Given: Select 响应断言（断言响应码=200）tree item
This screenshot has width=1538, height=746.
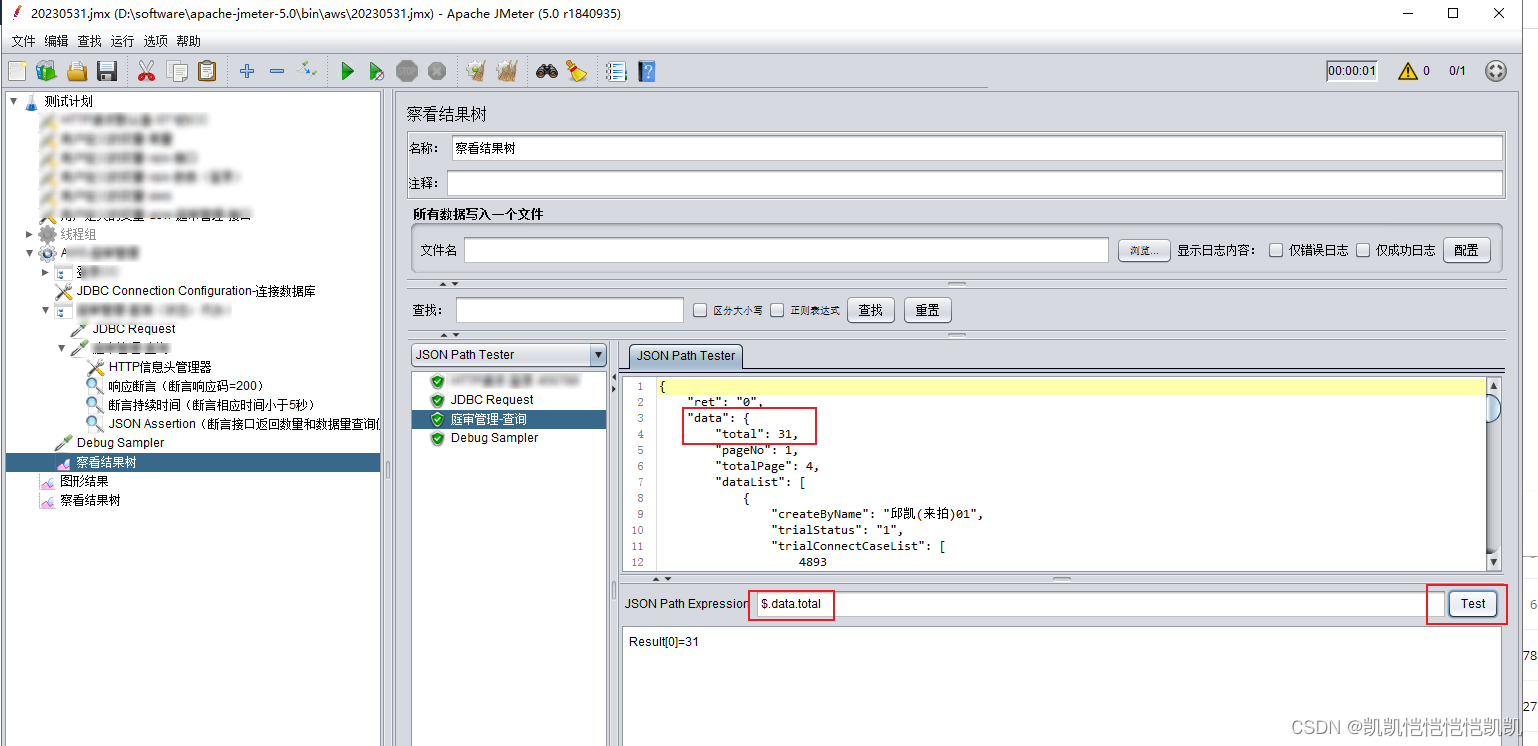Looking at the screenshot, I should (188, 386).
